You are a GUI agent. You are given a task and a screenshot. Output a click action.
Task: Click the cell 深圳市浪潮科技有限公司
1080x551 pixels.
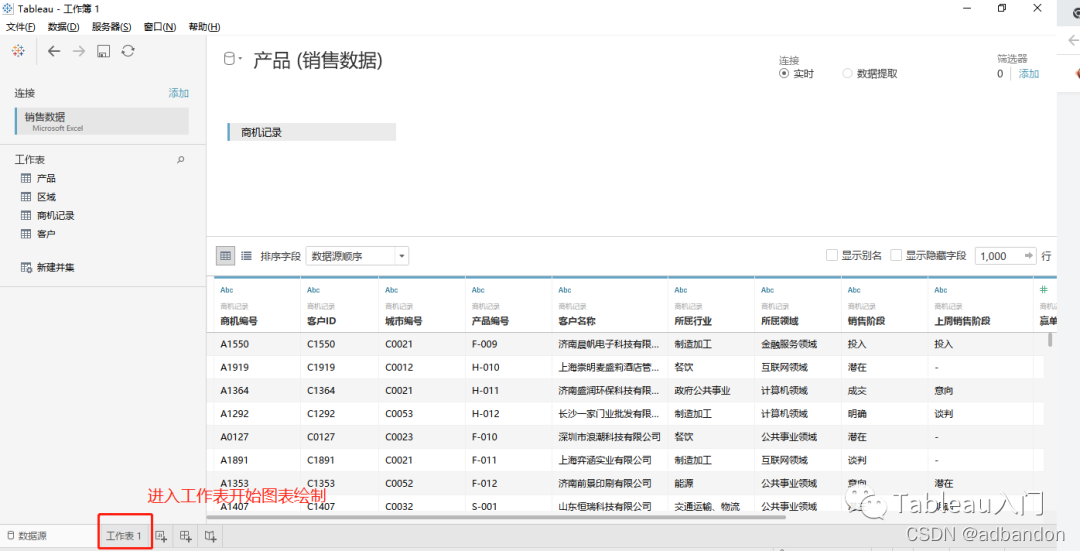tap(610, 437)
